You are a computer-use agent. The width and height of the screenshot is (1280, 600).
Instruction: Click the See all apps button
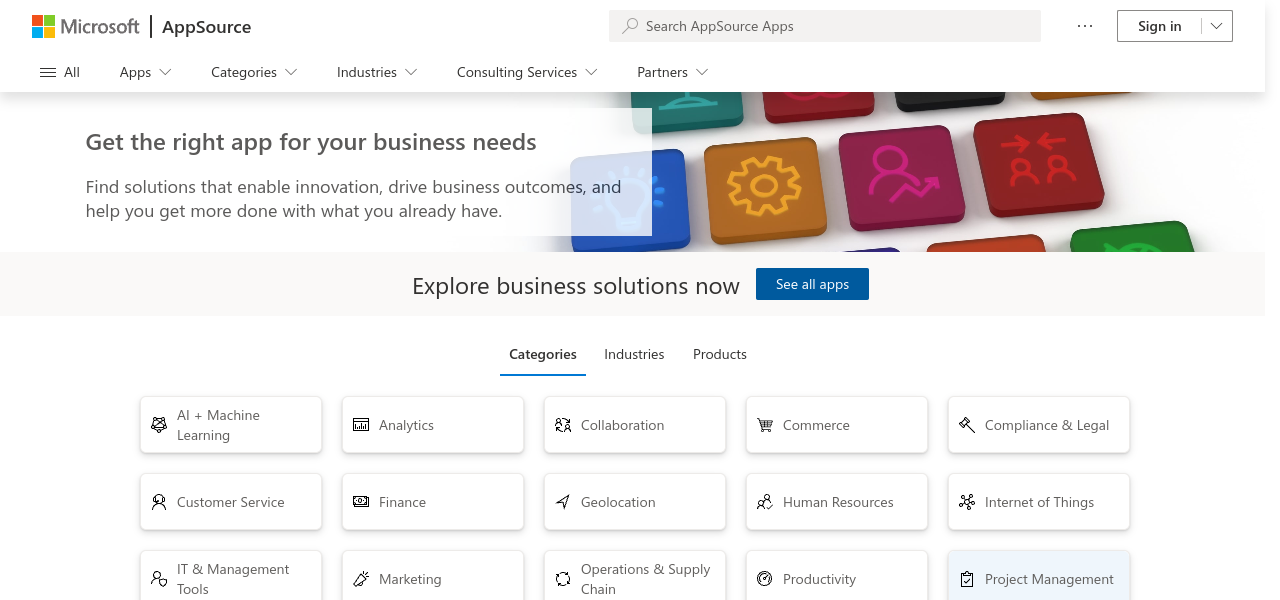(x=812, y=284)
